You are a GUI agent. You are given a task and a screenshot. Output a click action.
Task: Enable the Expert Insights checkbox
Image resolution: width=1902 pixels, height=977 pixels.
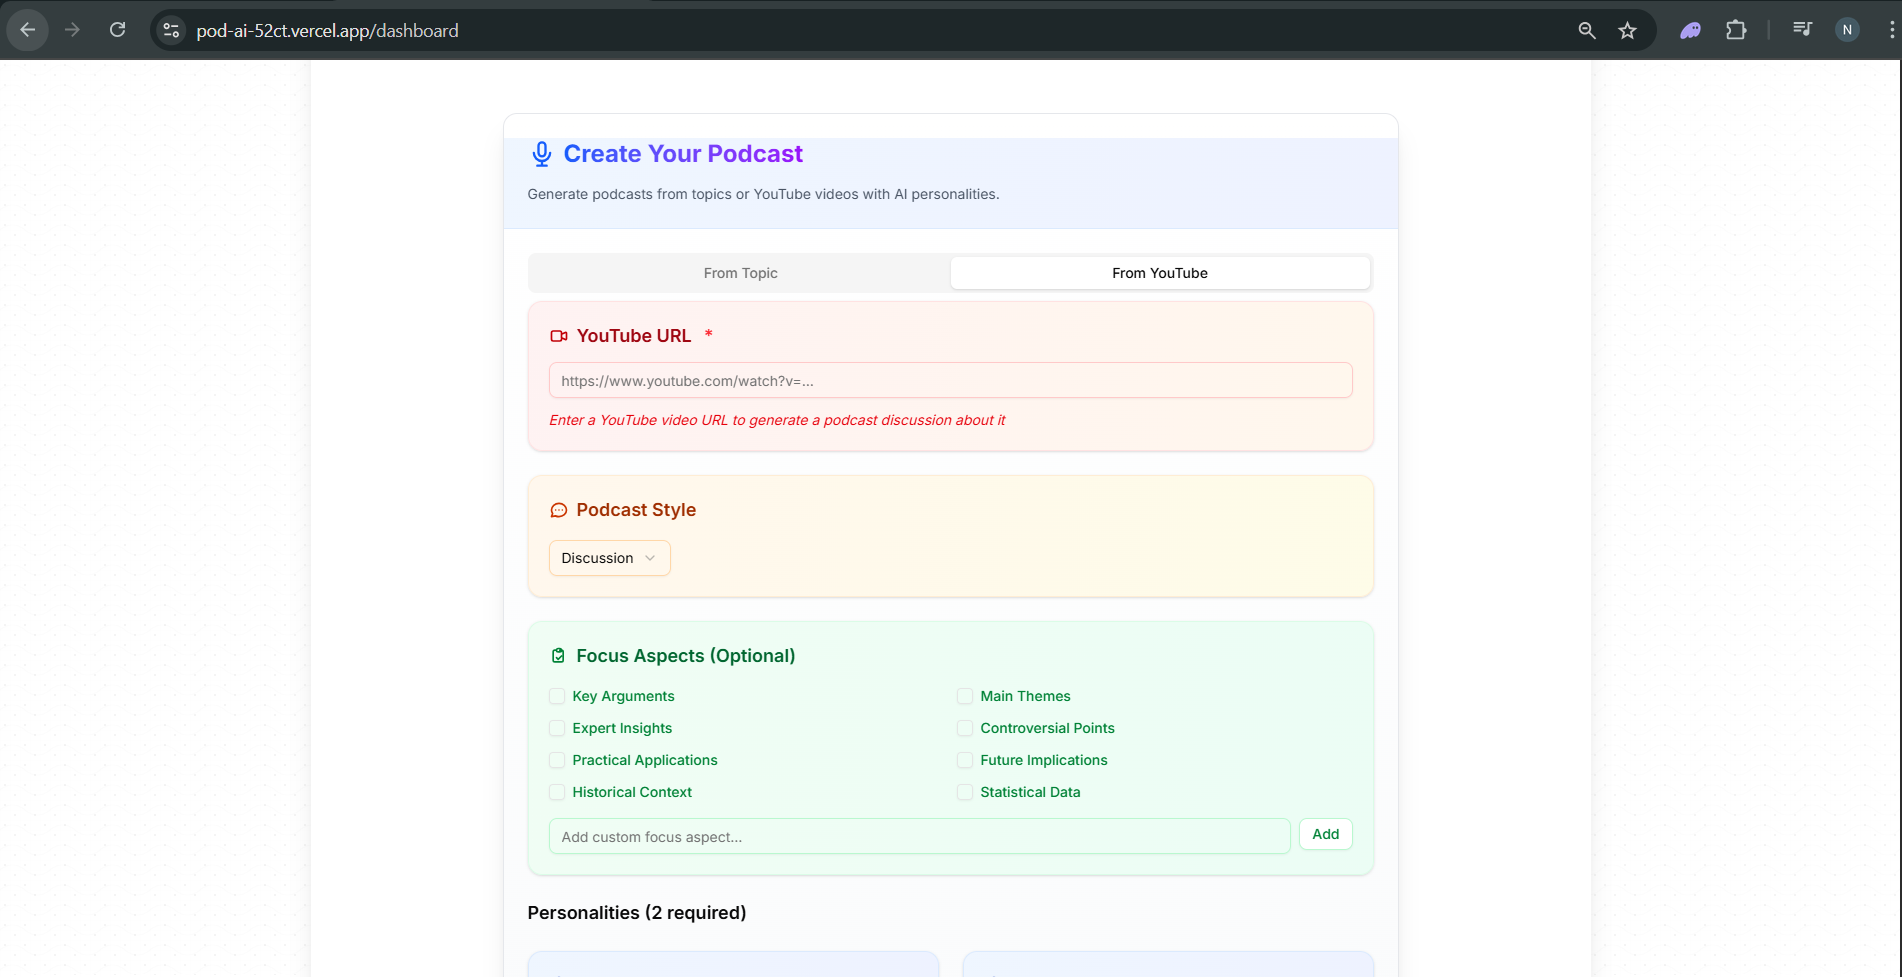click(557, 728)
